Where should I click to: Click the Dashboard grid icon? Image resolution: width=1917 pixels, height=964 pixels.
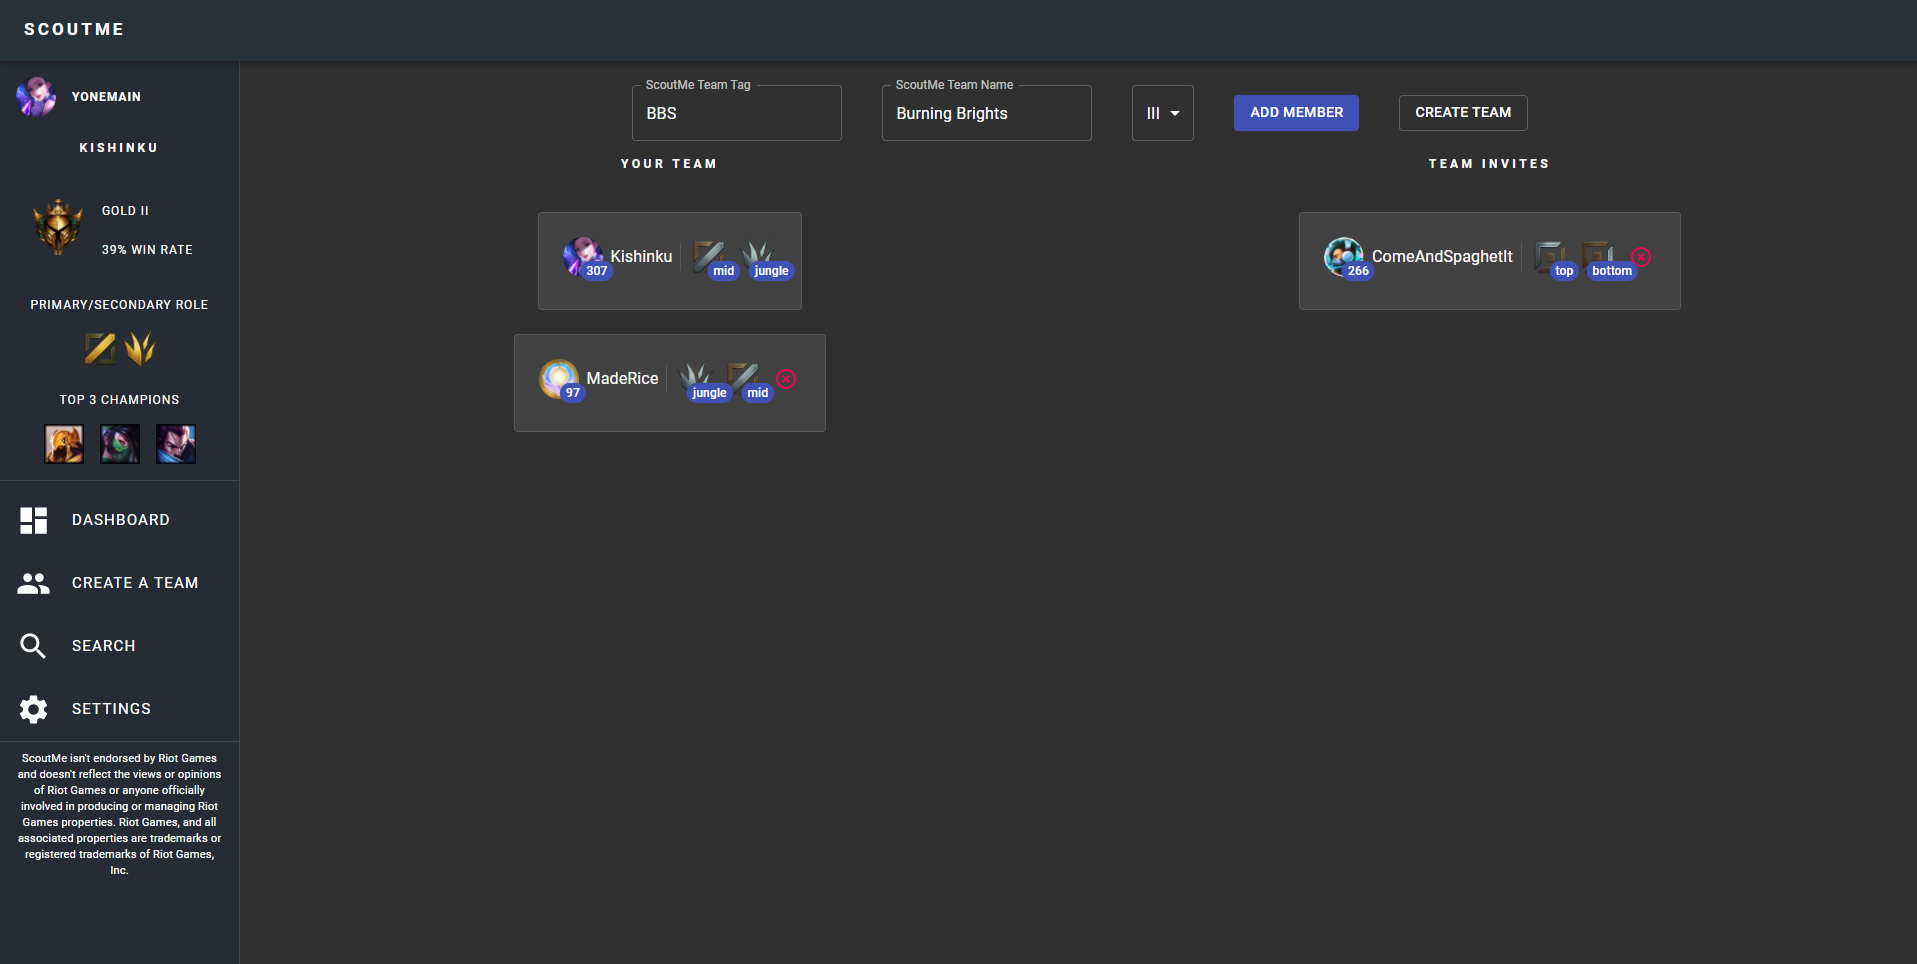tap(34, 520)
